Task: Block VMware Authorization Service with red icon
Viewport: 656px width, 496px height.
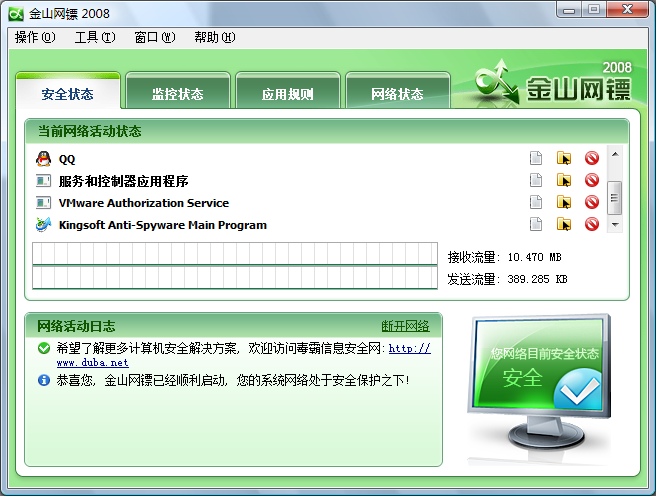Action: [591, 203]
